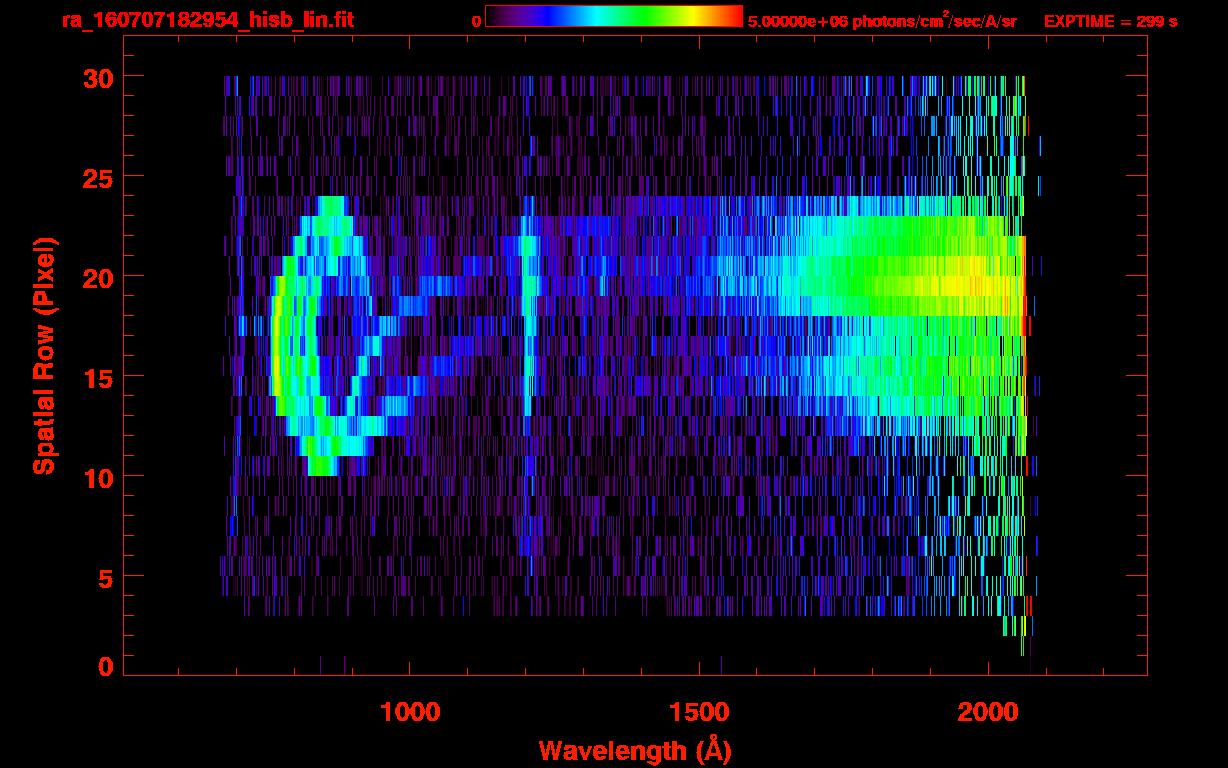Screen dimensions: 1228x768
Task: Click the x-axis tick label 2000
Action: [988, 712]
